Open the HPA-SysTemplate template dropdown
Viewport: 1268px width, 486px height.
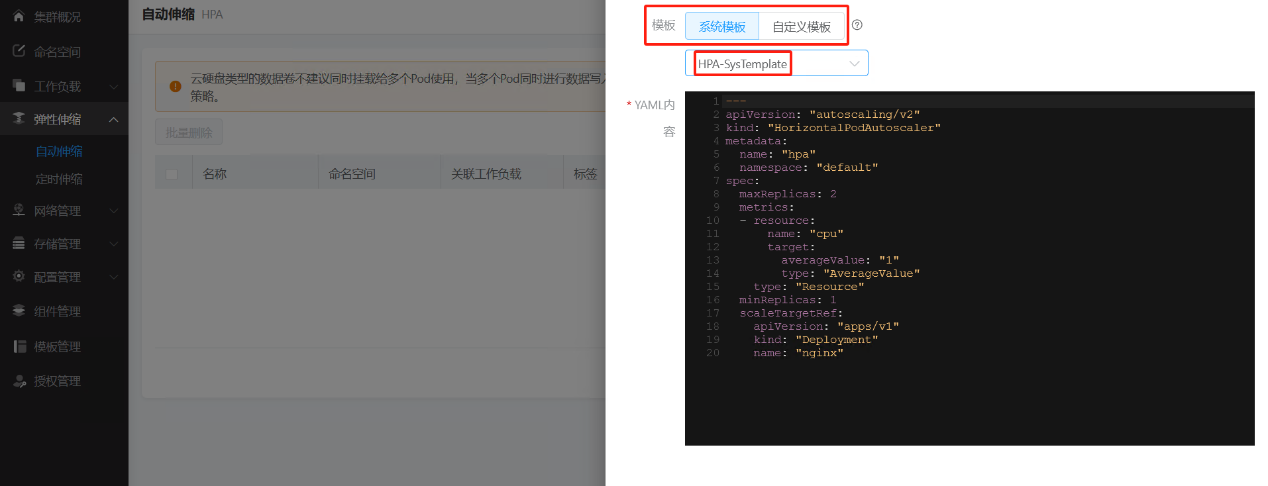(x=777, y=63)
